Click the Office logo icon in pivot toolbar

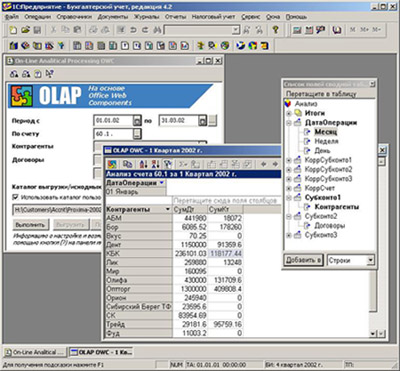click(x=113, y=164)
